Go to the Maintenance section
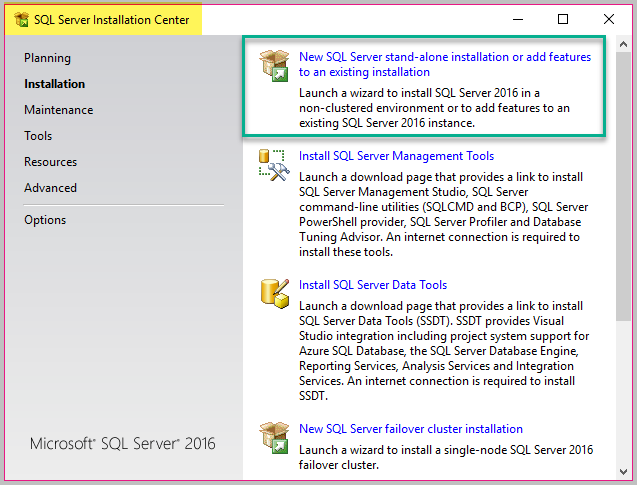 click(58, 110)
